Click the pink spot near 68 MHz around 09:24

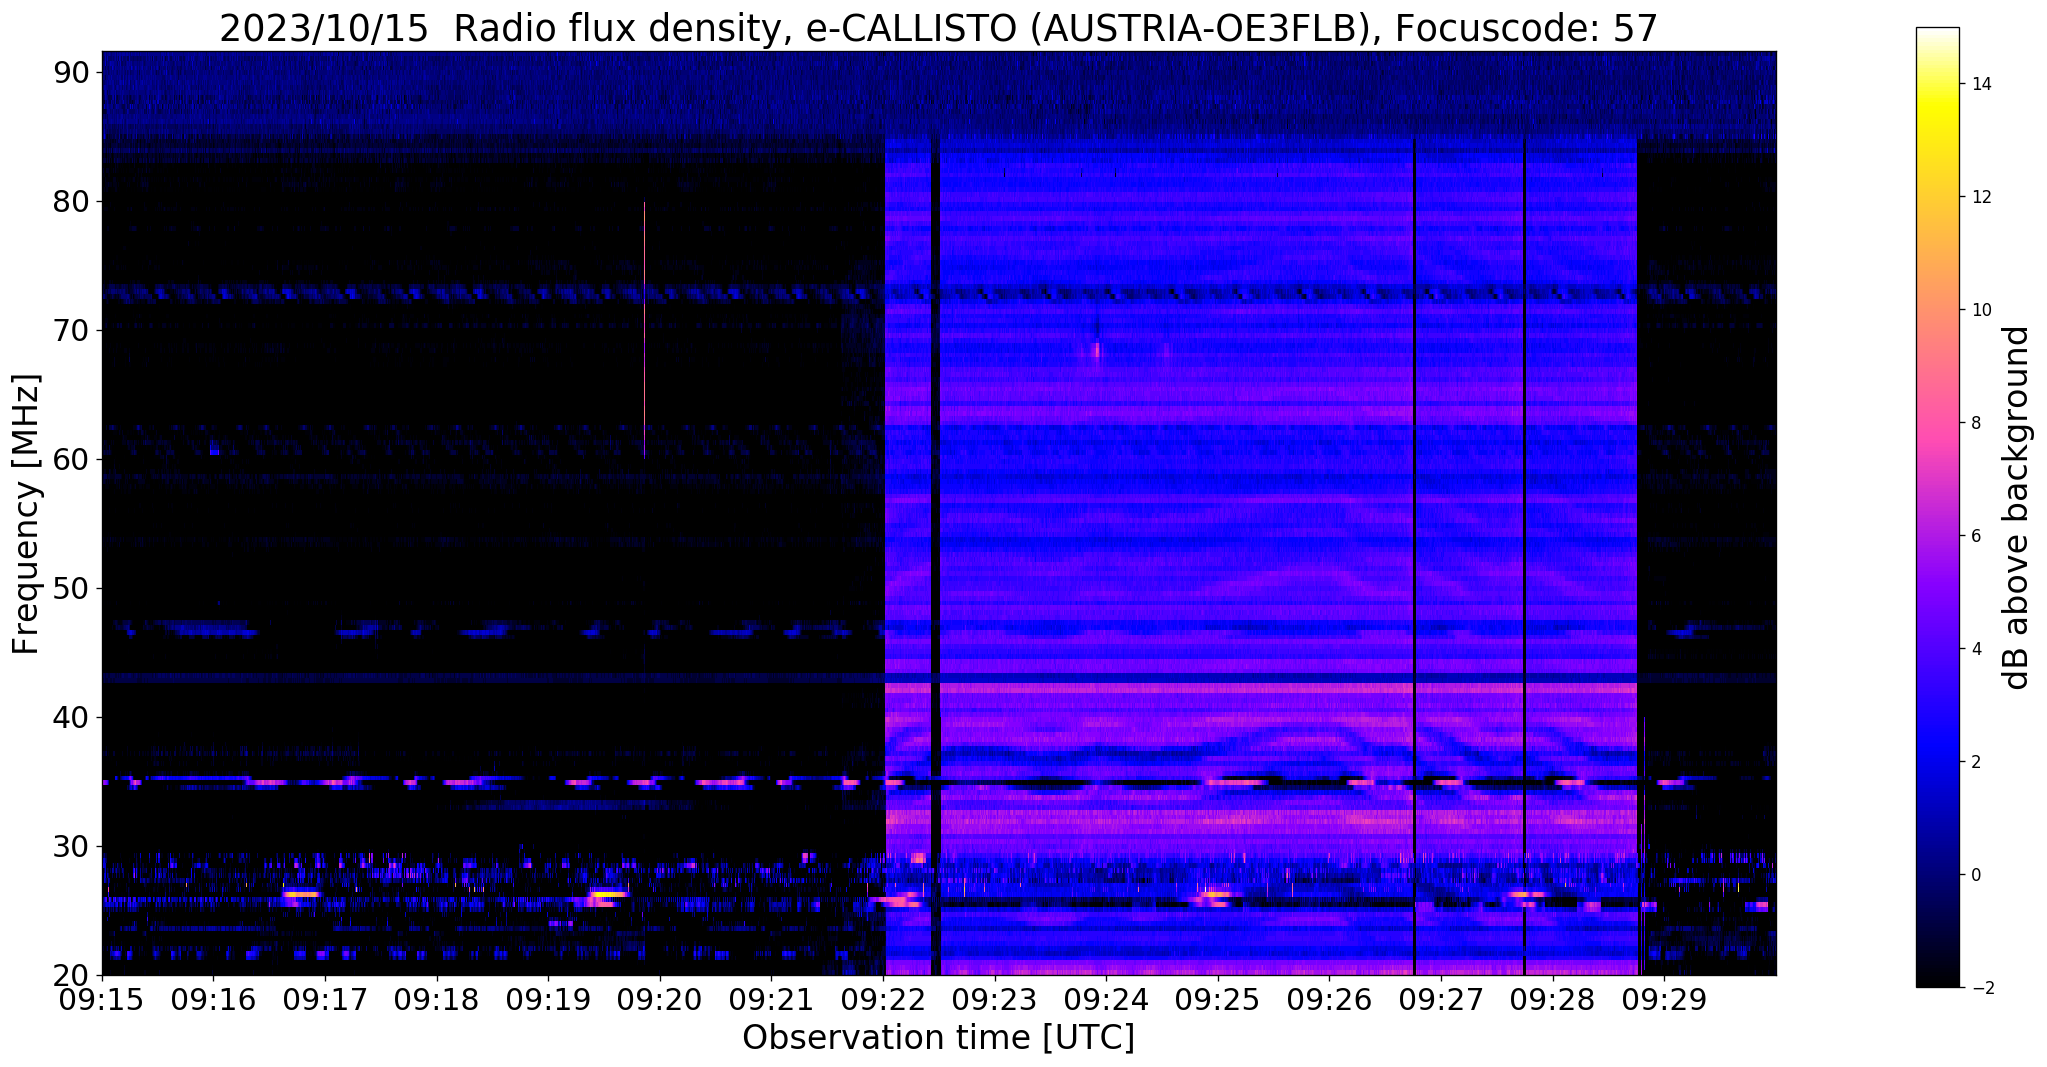tap(1097, 351)
